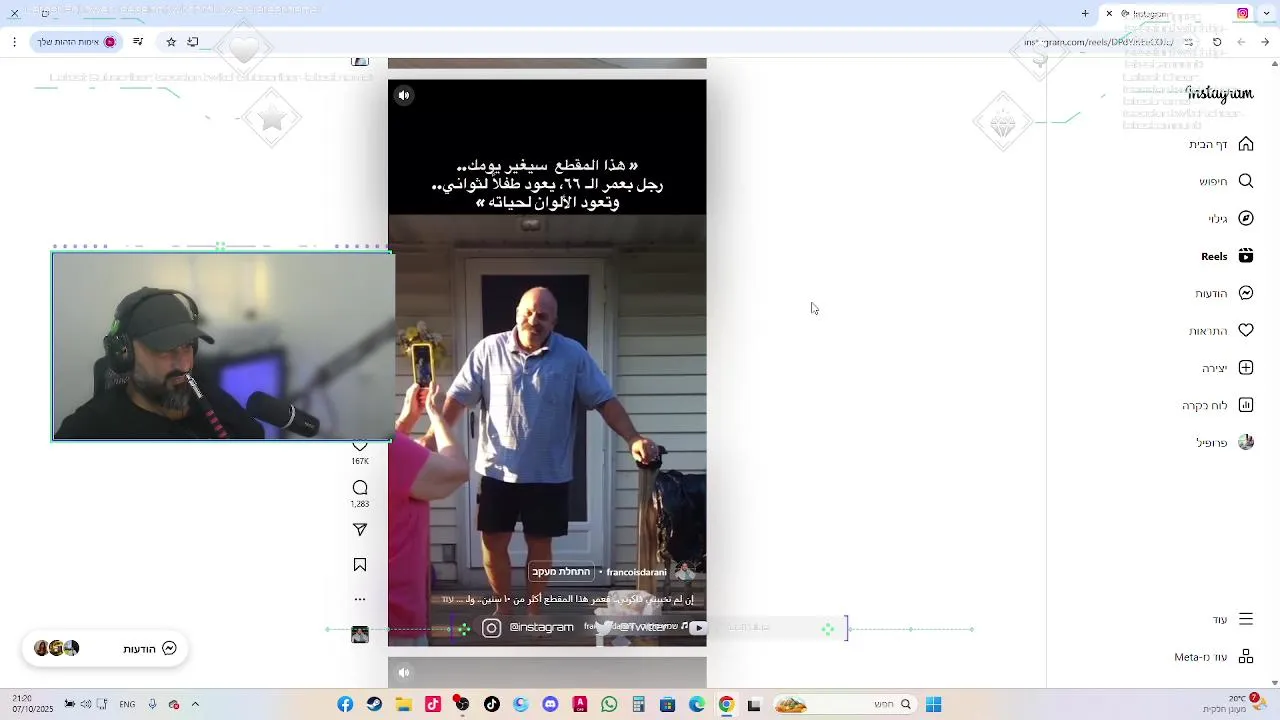Open File Explorer from the taskbar
1280x720 pixels.
coord(404,705)
